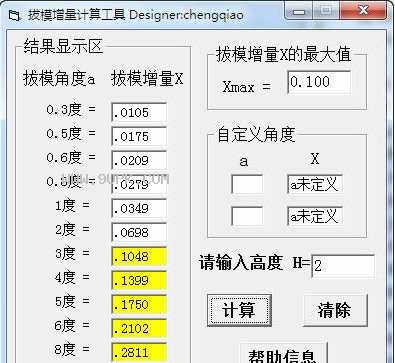Click the 0.3度 result field .0105
Viewport: 395px width, 363px height.
(x=139, y=112)
